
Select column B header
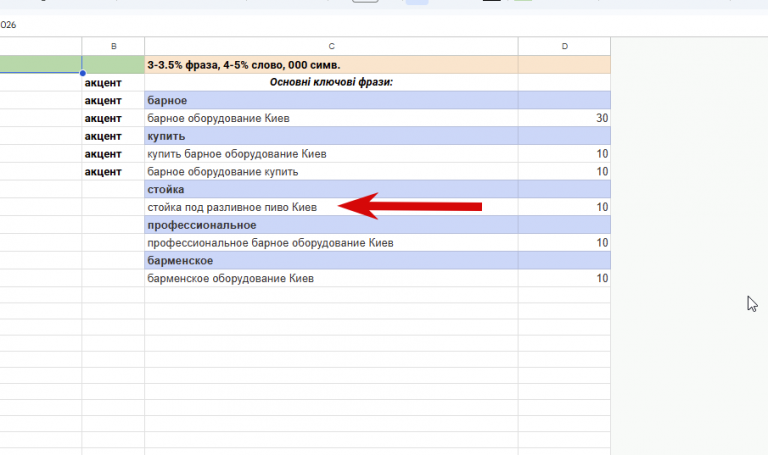[113, 46]
